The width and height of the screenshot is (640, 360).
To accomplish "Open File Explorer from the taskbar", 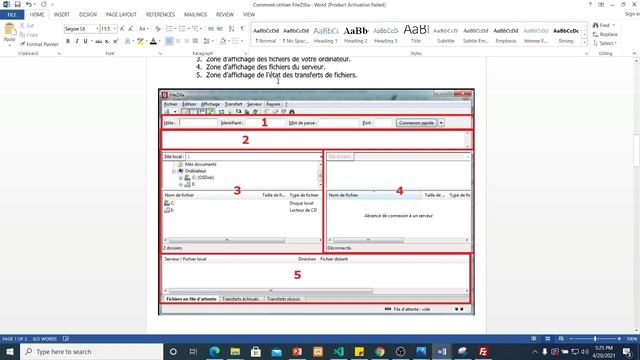I will tap(235, 351).
